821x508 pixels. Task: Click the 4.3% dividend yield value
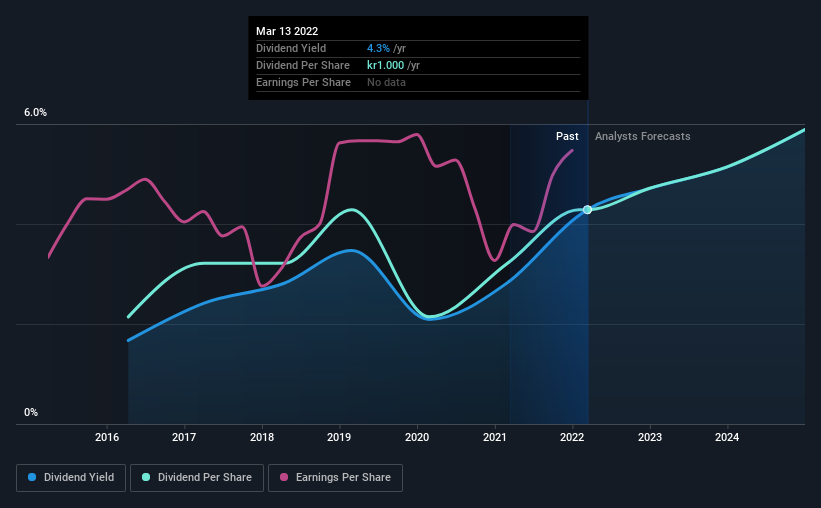(378, 48)
